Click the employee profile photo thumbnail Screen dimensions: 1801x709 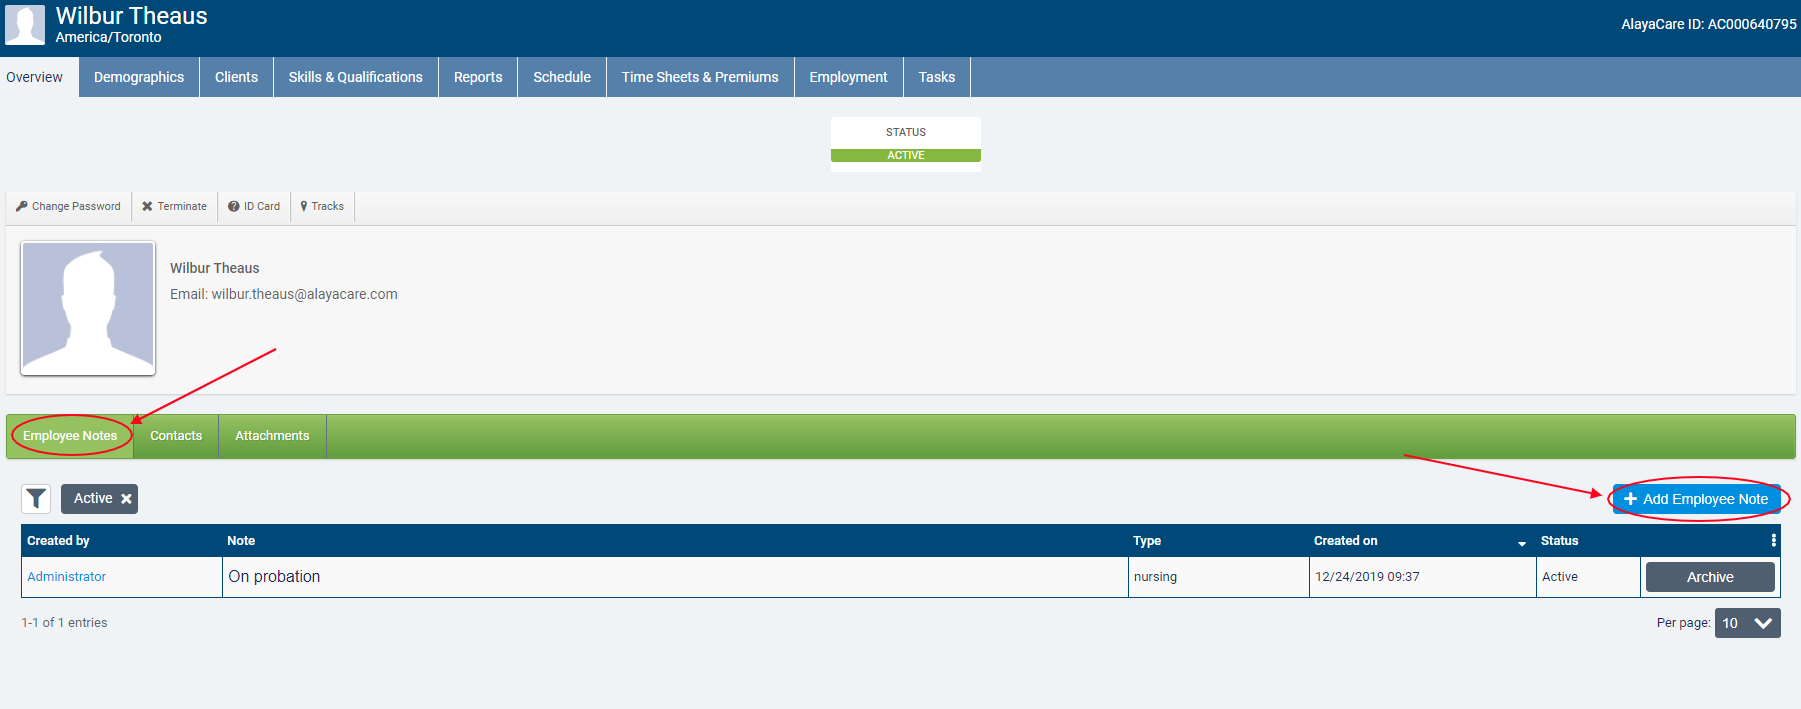[88, 308]
